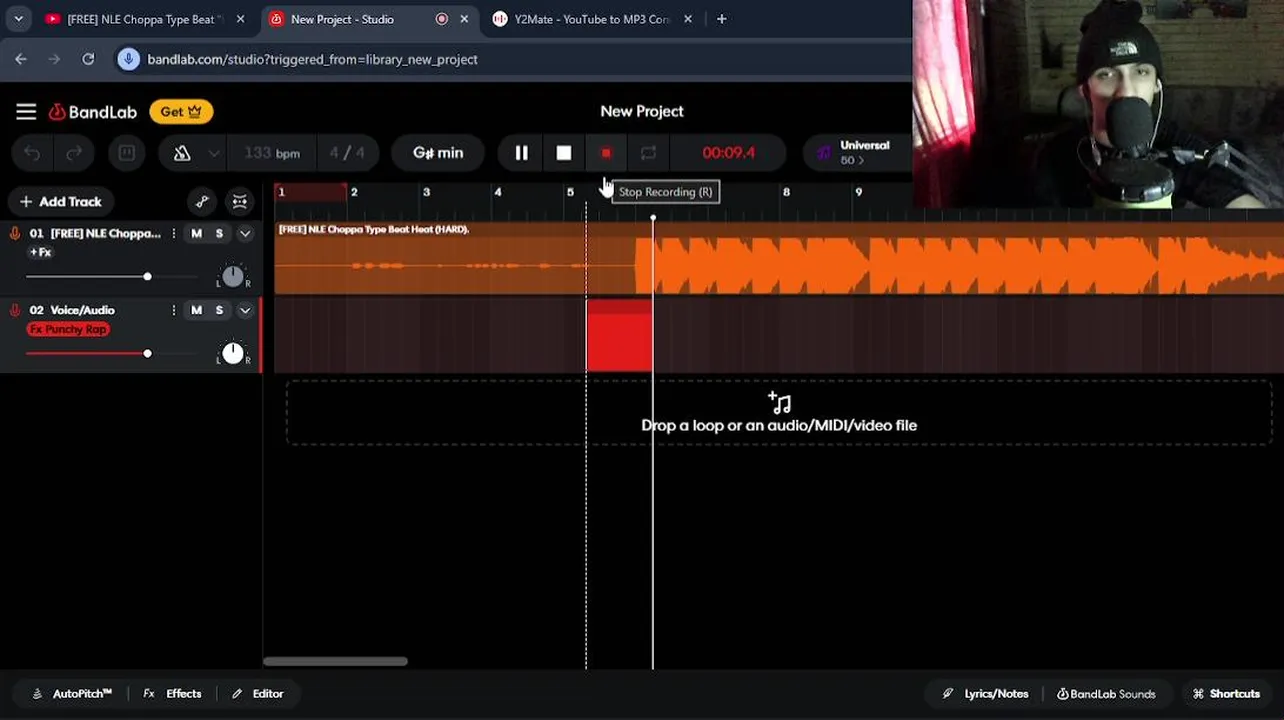
Task: Go back in browser
Action: click(21, 59)
